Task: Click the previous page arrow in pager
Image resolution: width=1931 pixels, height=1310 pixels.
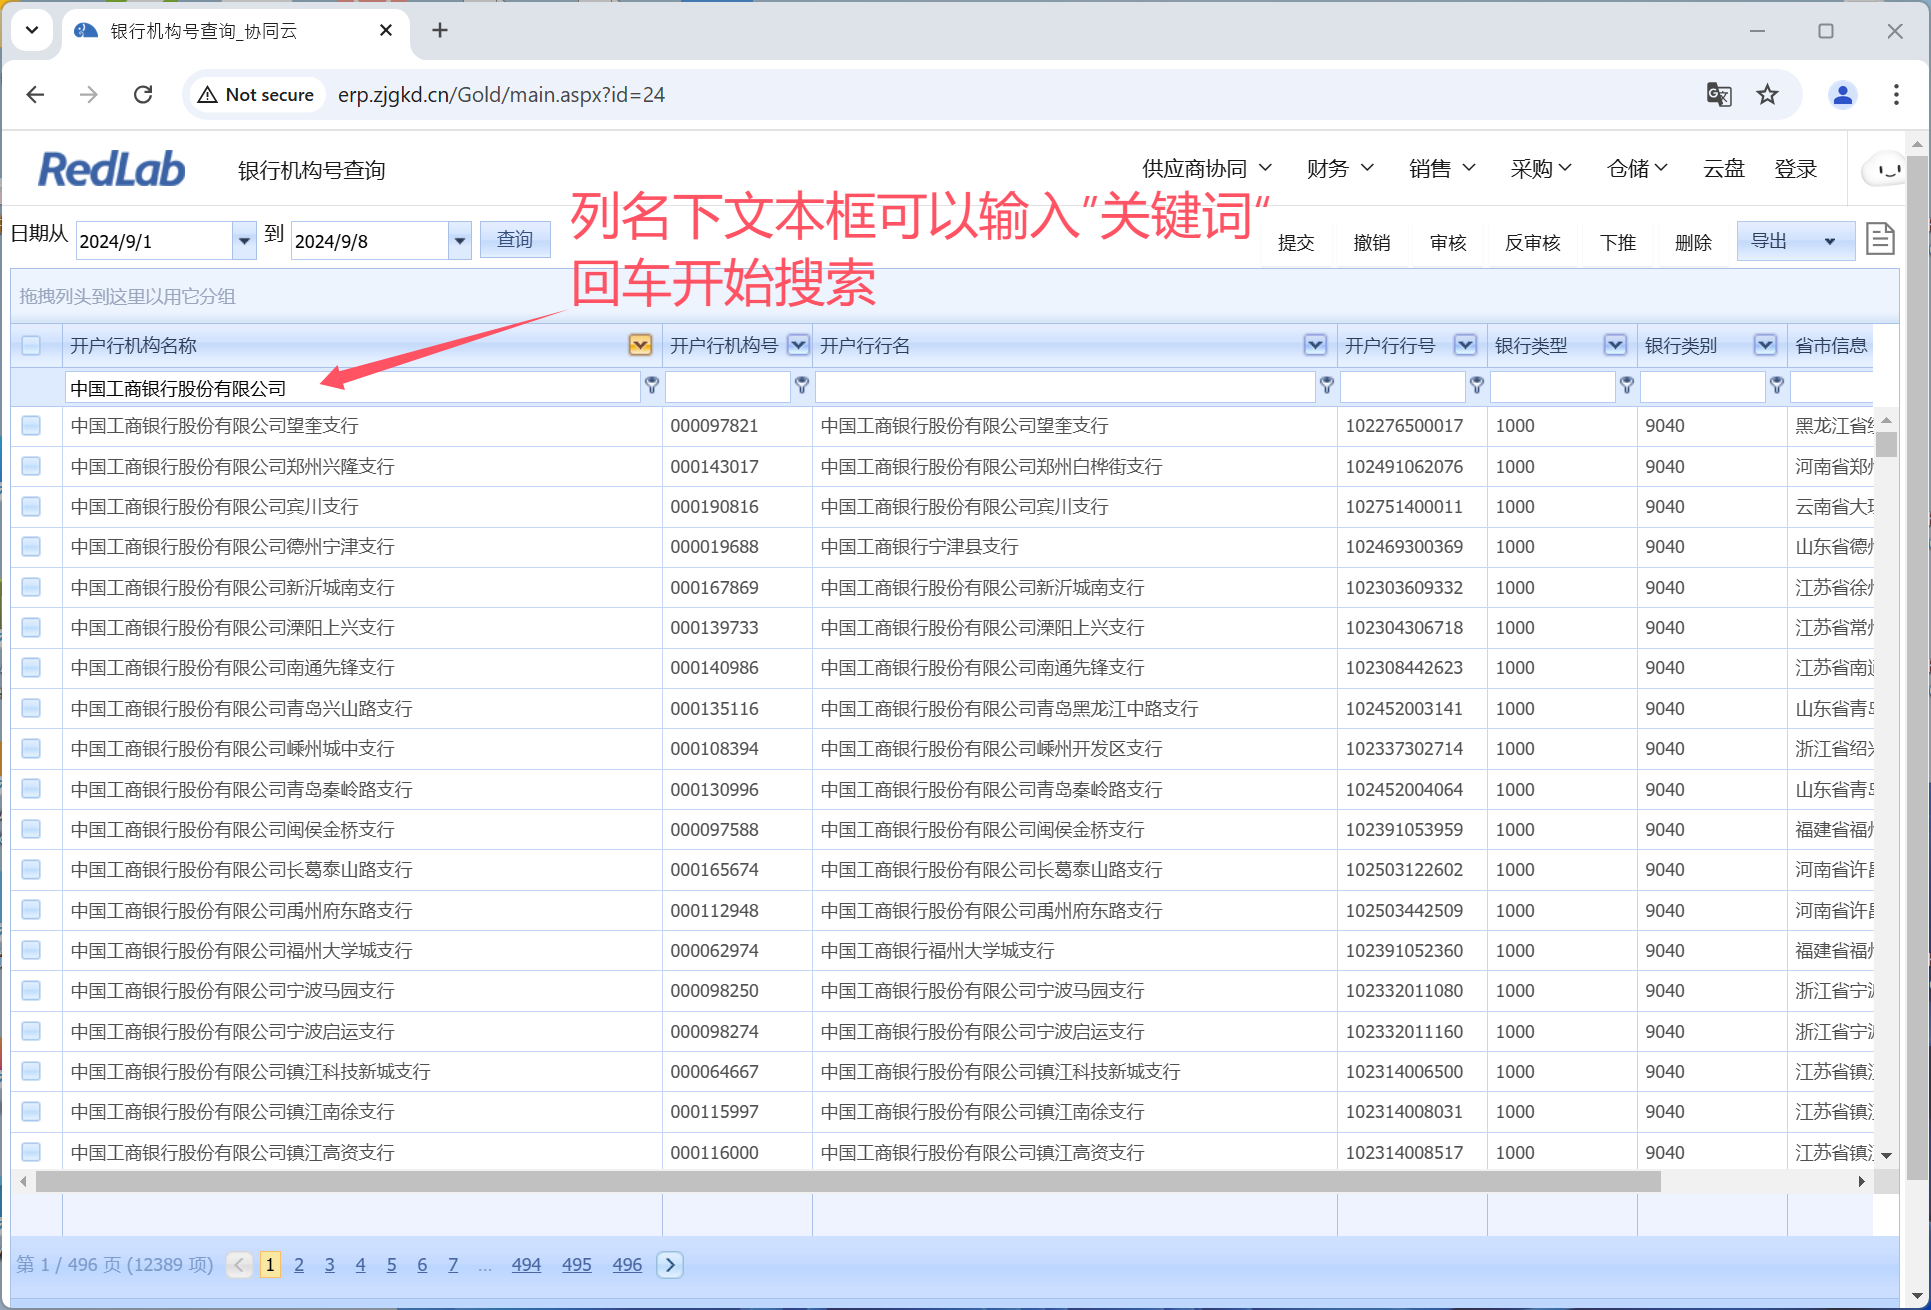Action: (x=239, y=1265)
